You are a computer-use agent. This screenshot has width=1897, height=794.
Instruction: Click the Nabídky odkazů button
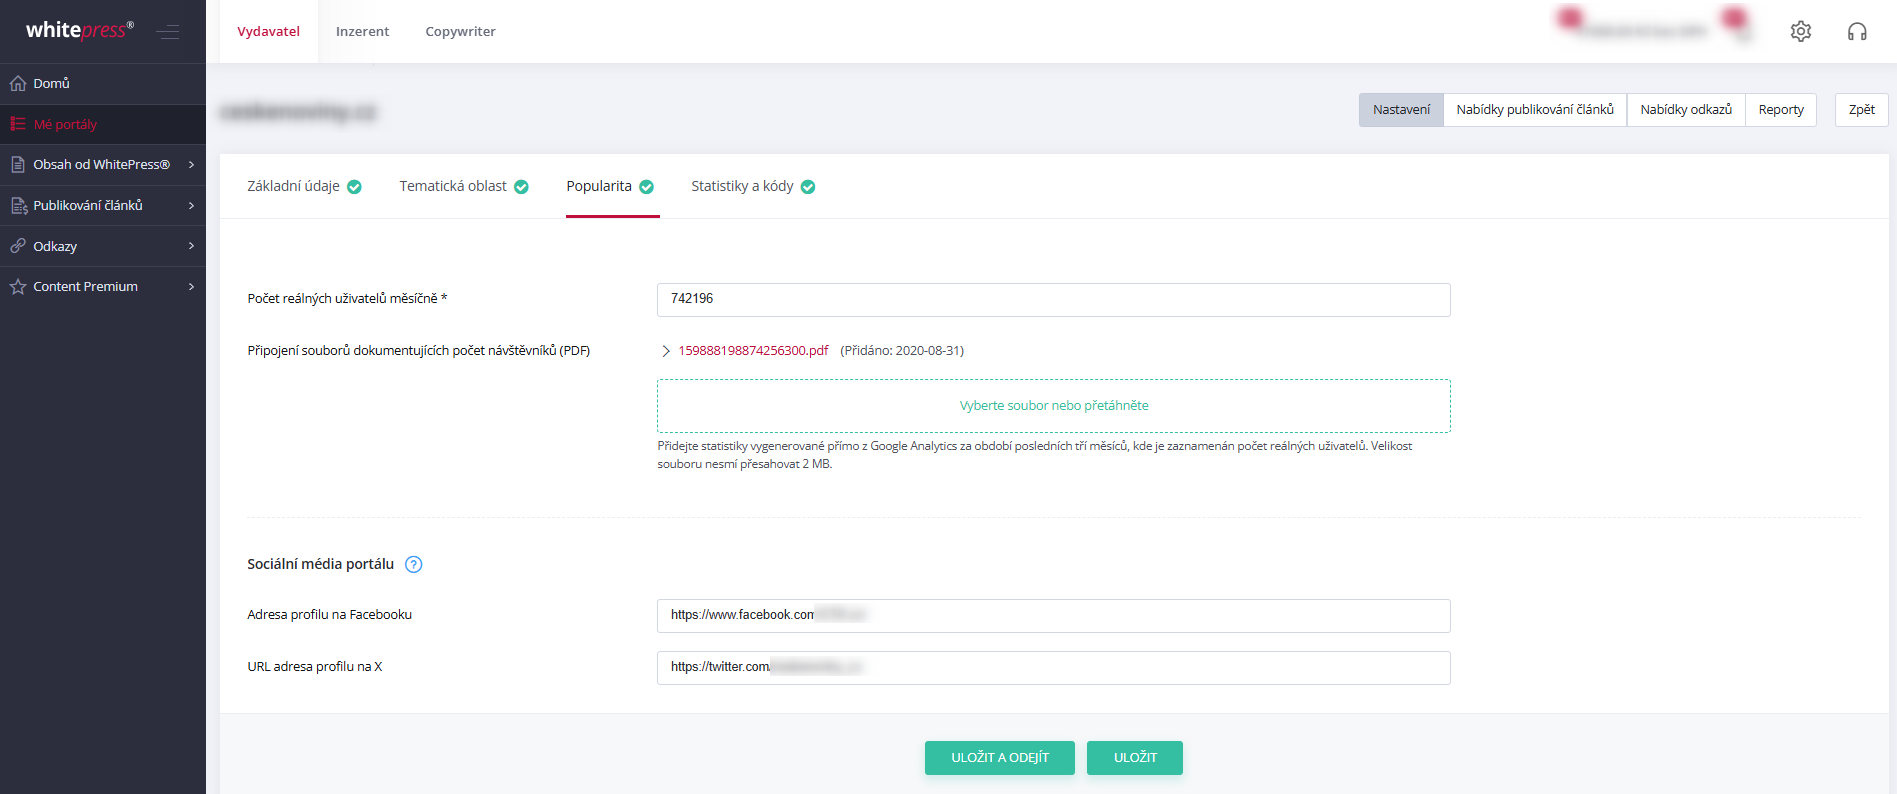coord(1686,110)
